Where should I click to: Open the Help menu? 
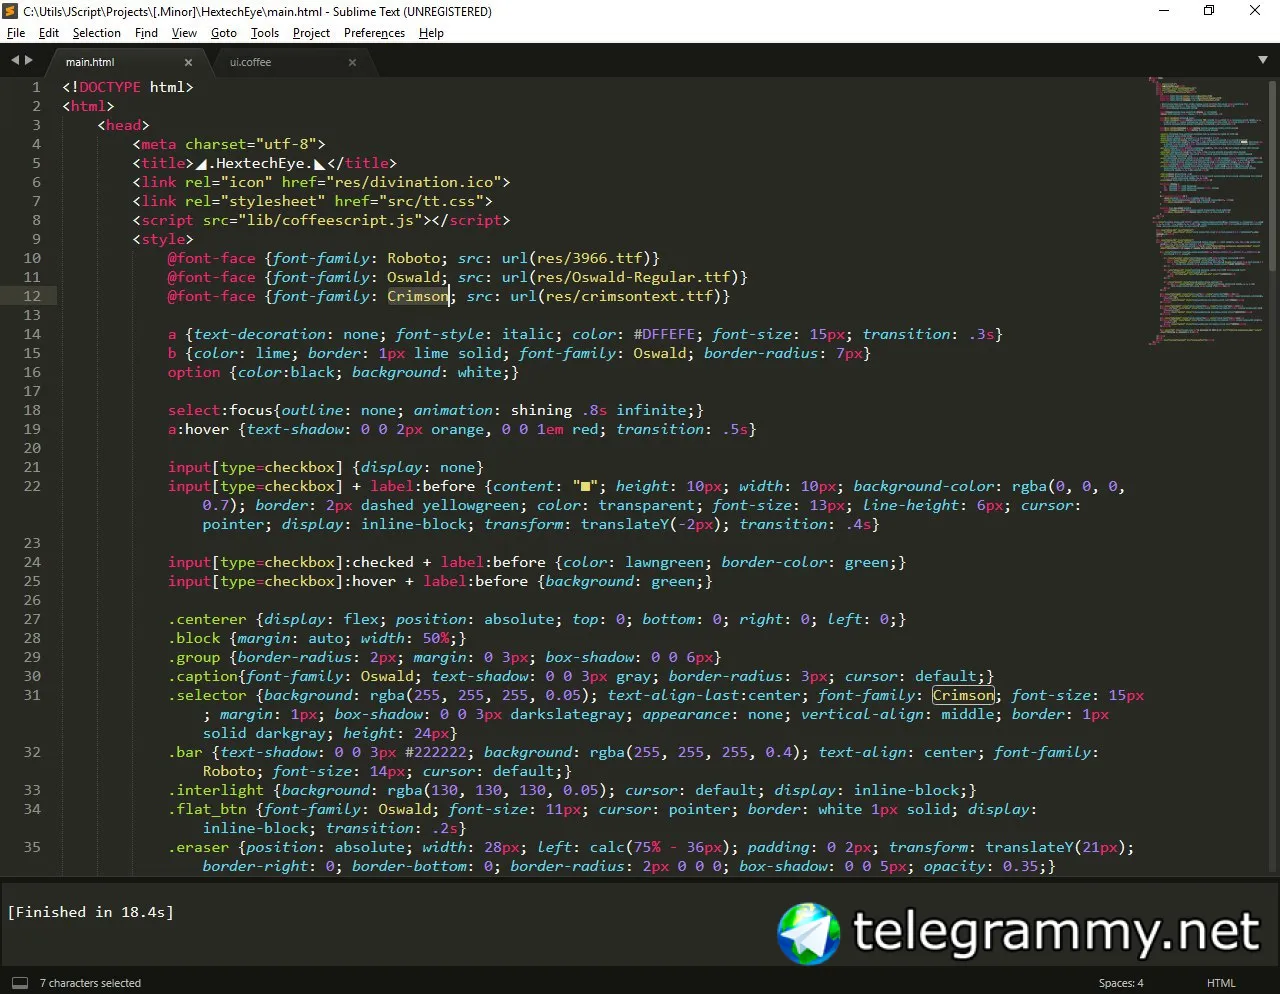click(x=431, y=33)
